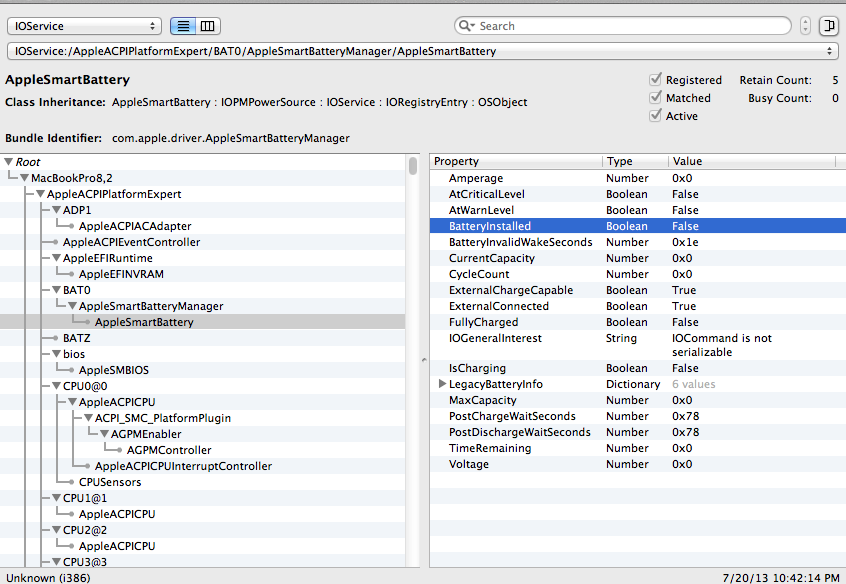Select the ExternalChargeCapable property row
This screenshot has height=584, width=846.
click(638, 290)
